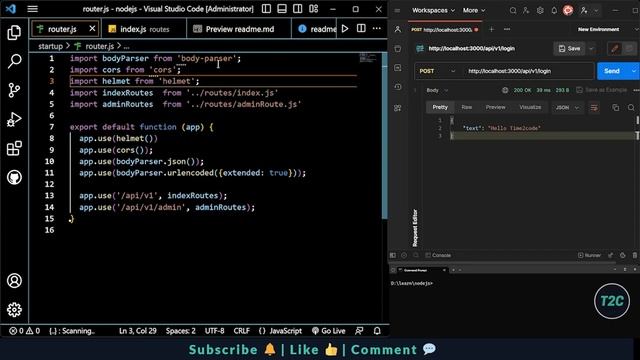
Task: Open the Send options arrow
Action: click(634, 71)
